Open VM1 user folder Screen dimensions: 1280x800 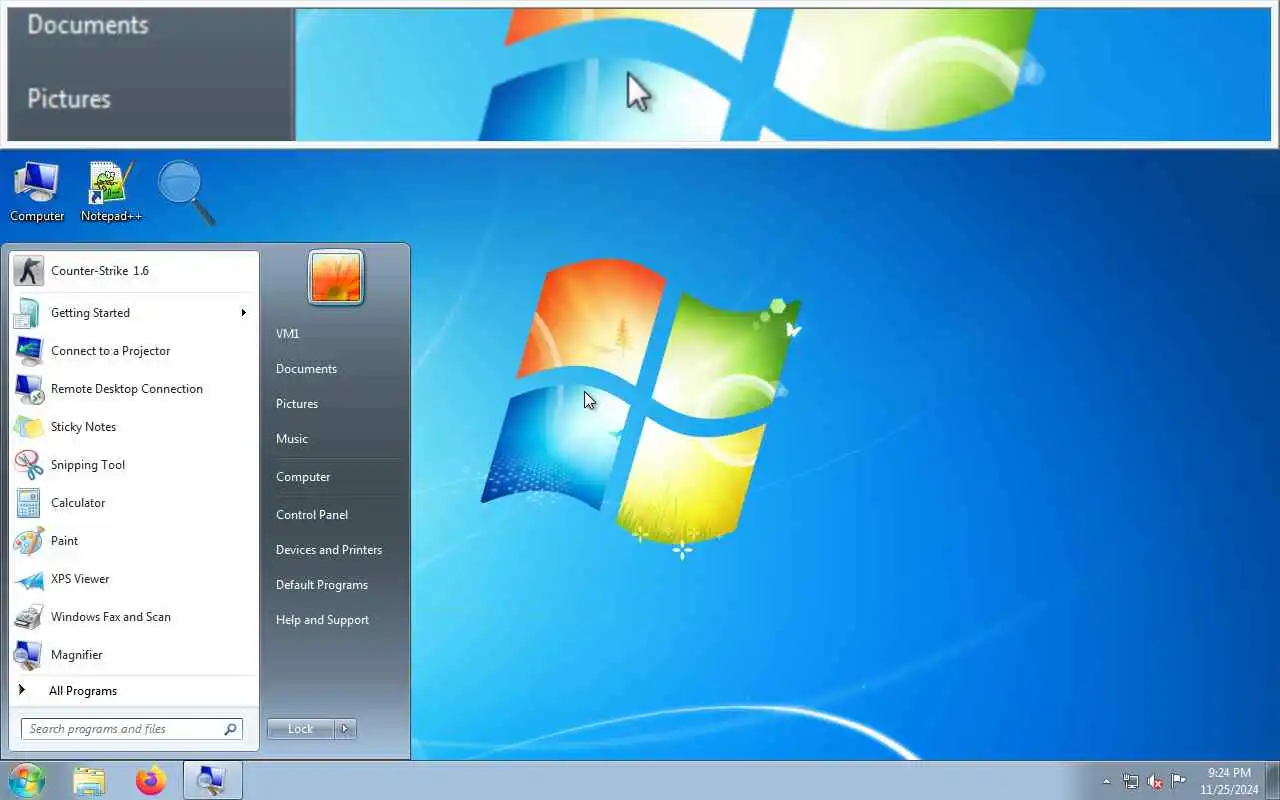pyautogui.click(x=288, y=334)
